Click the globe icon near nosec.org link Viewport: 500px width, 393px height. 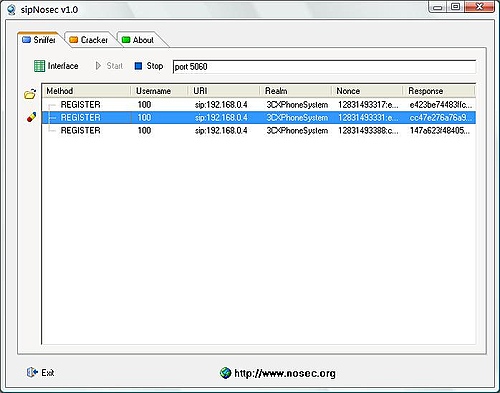click(x=226, y=373)
